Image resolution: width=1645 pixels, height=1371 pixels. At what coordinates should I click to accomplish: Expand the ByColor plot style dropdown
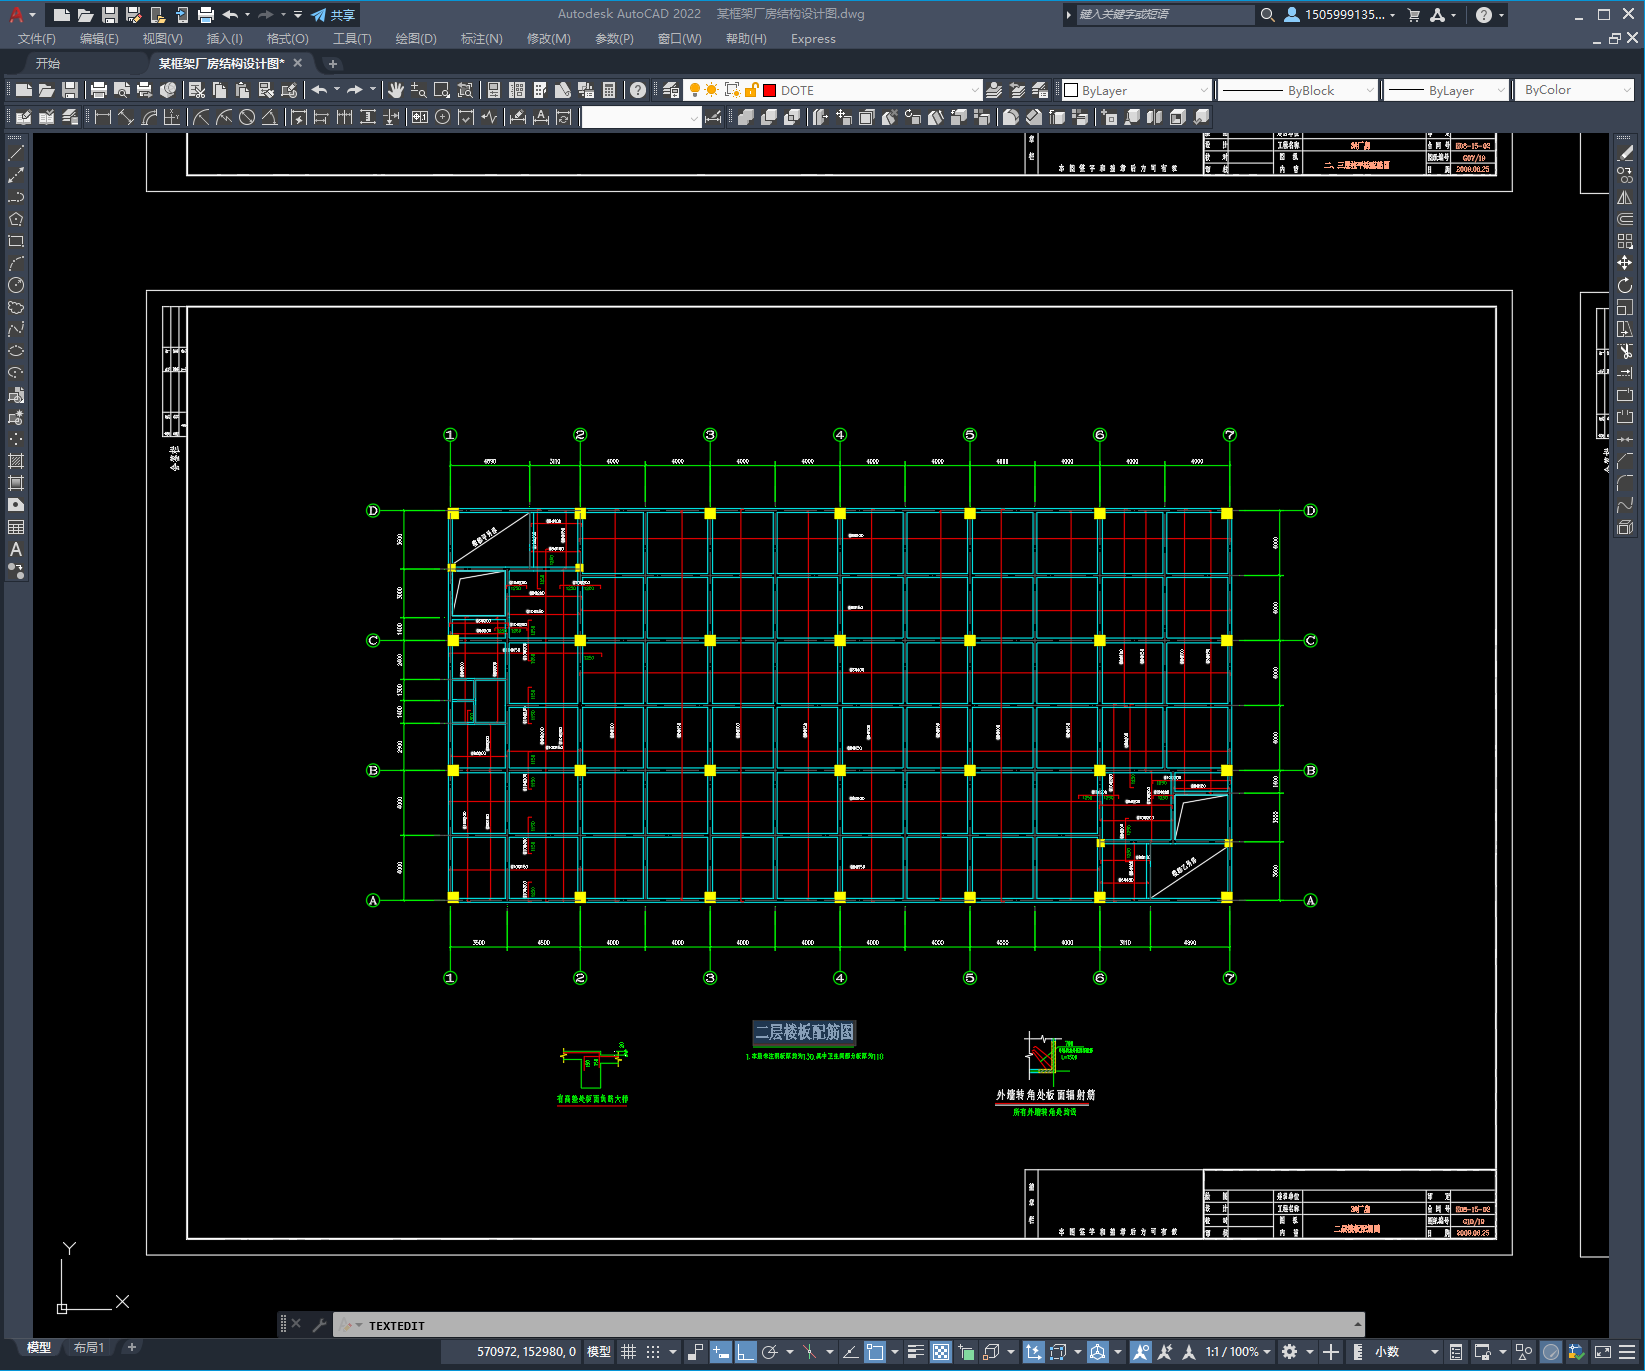click(x=1626, y=90)
